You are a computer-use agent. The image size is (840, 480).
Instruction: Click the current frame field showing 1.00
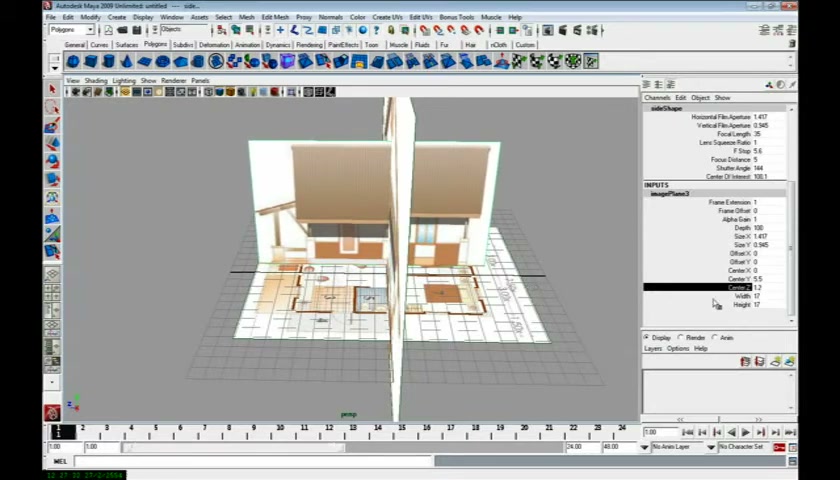[x=661, y=432]
